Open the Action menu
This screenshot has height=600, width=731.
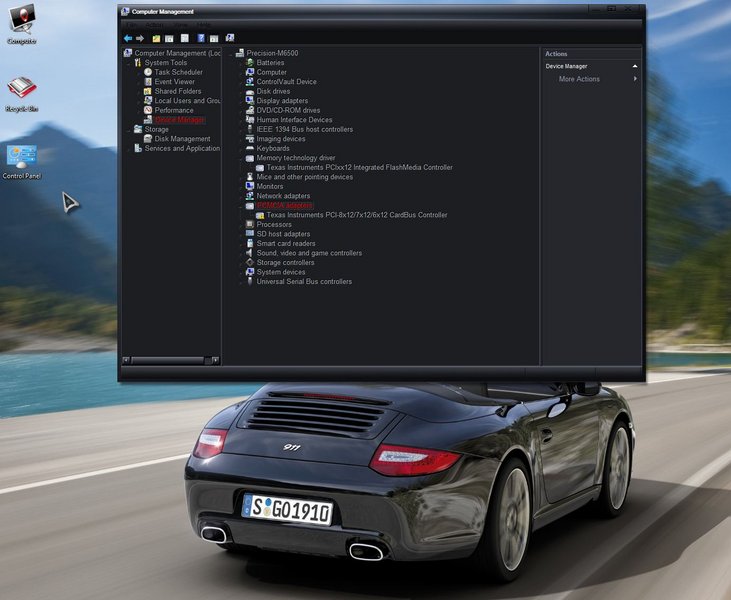click(154, 24)
